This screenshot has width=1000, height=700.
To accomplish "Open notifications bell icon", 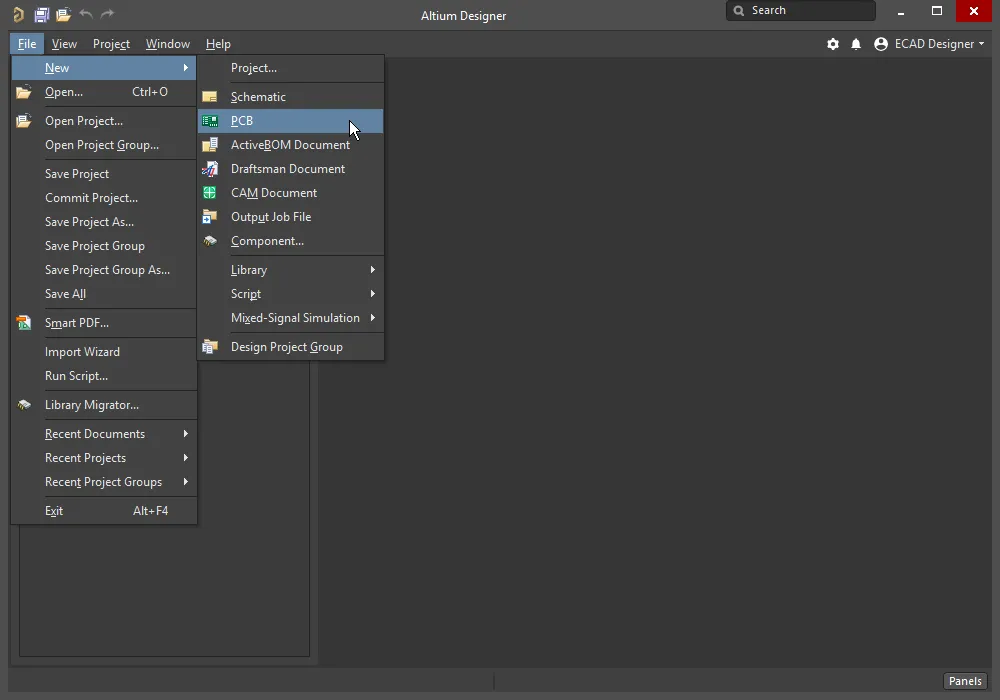I will point(856,44).
